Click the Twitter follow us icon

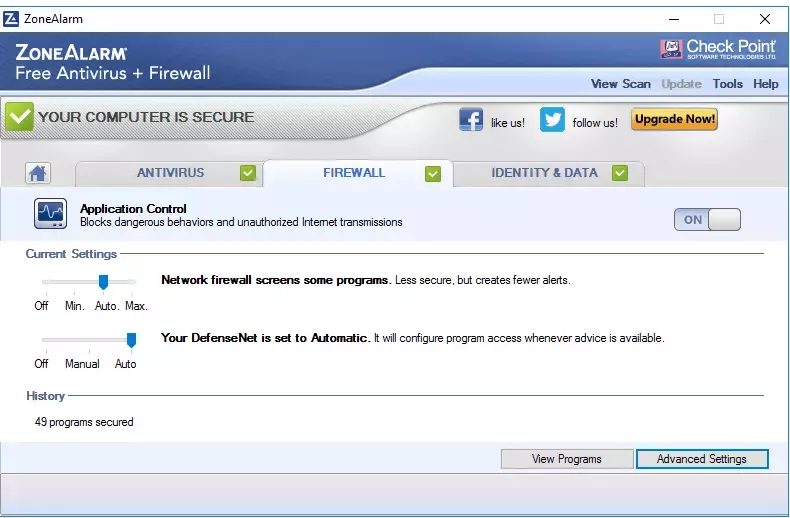[x=552, y=119]
